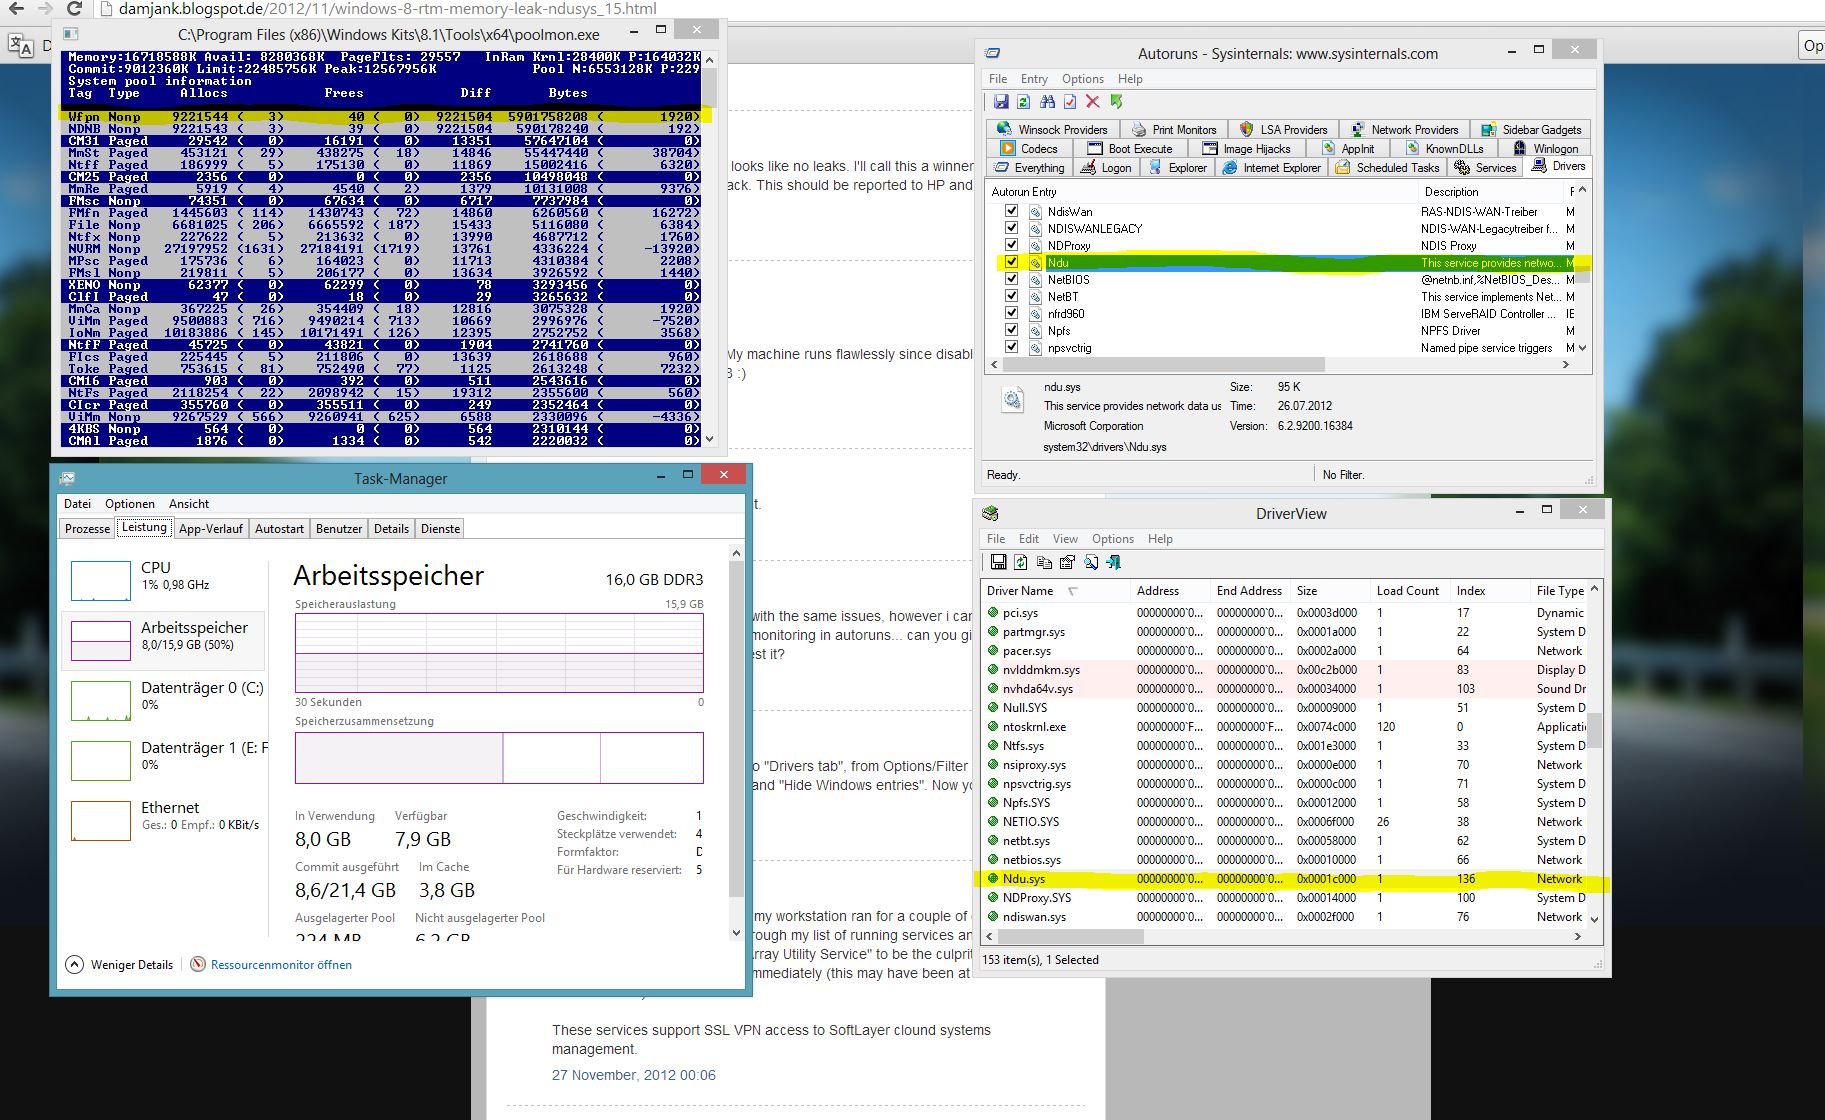Sort DriverView list by Load Count column
This screenshot has height=1120, width=1825.
point(1410,591)
